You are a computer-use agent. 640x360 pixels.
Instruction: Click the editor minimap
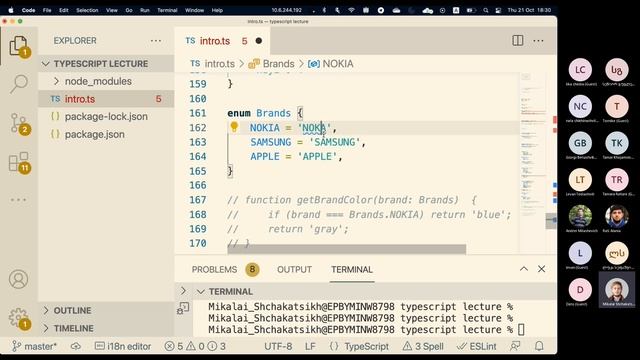tap(532, 163)
